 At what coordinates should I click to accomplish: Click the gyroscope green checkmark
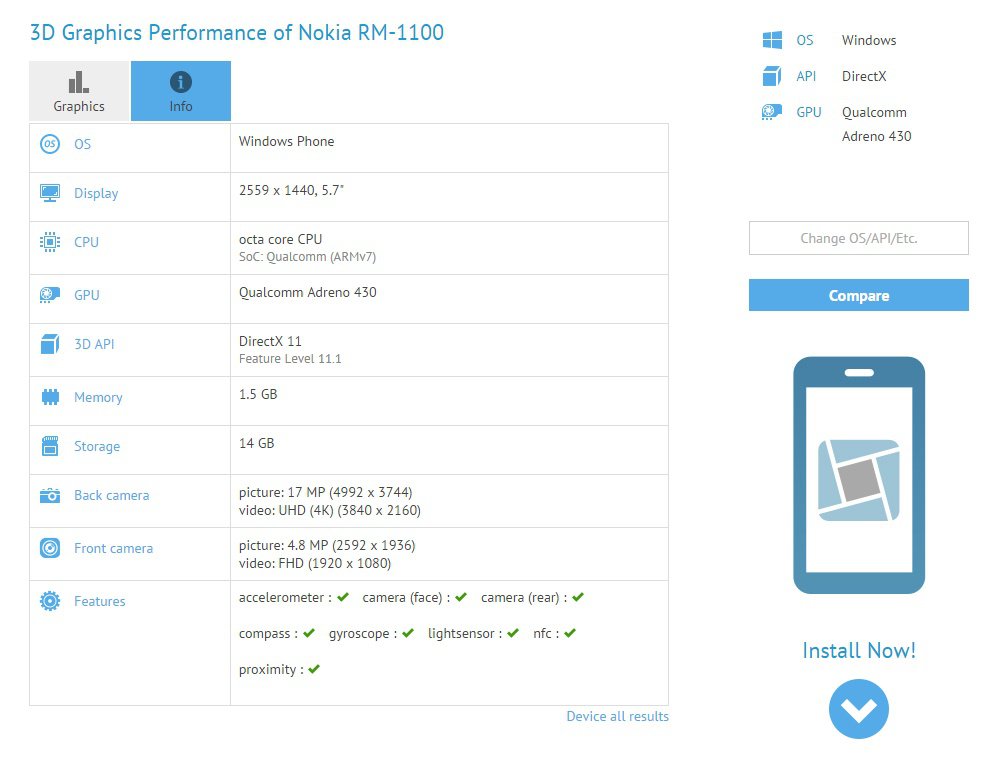tap(408, 633)
